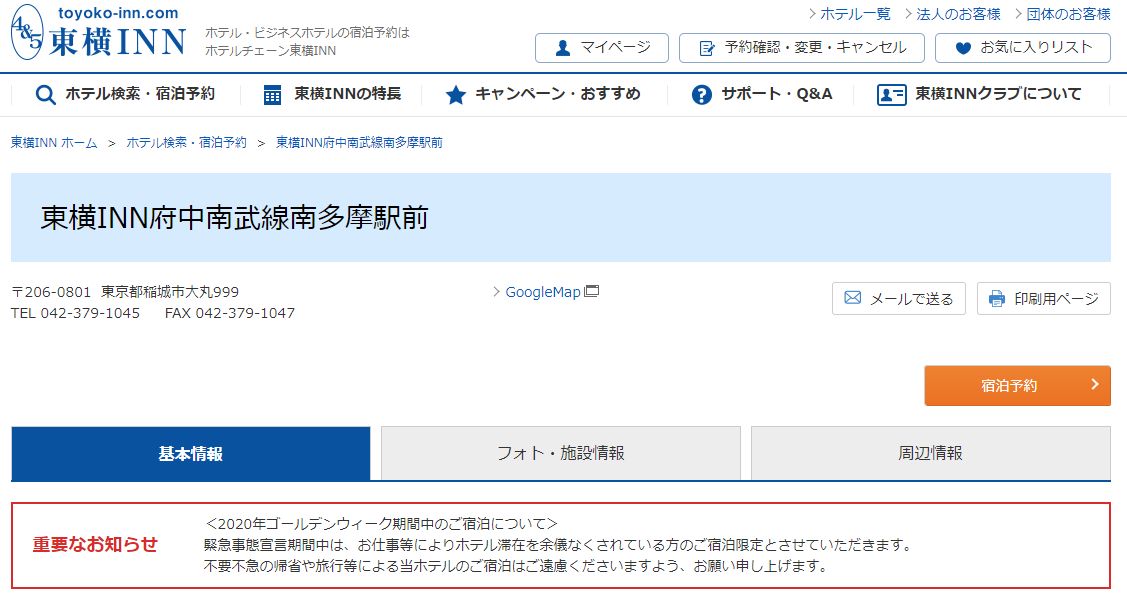Open 東横INNの特長 menu

pyautogui.click(x=332, y=95)
